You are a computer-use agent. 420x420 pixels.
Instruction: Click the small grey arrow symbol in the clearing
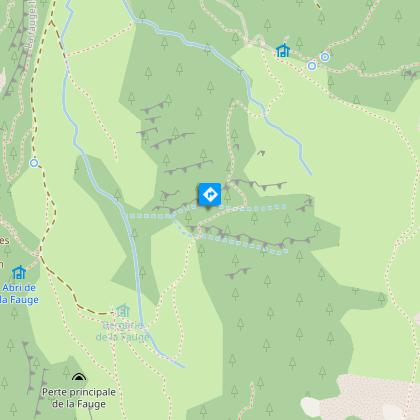click(x=261, y=153)
